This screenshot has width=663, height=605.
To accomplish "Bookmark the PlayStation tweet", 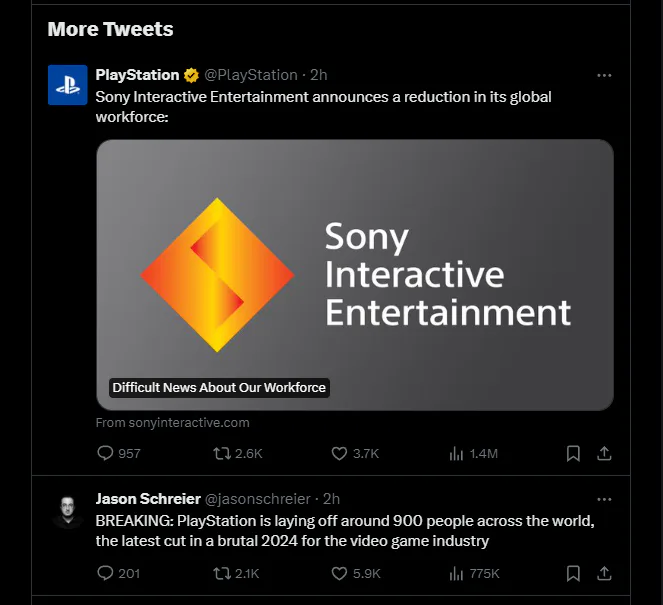I will coord(573,453).
